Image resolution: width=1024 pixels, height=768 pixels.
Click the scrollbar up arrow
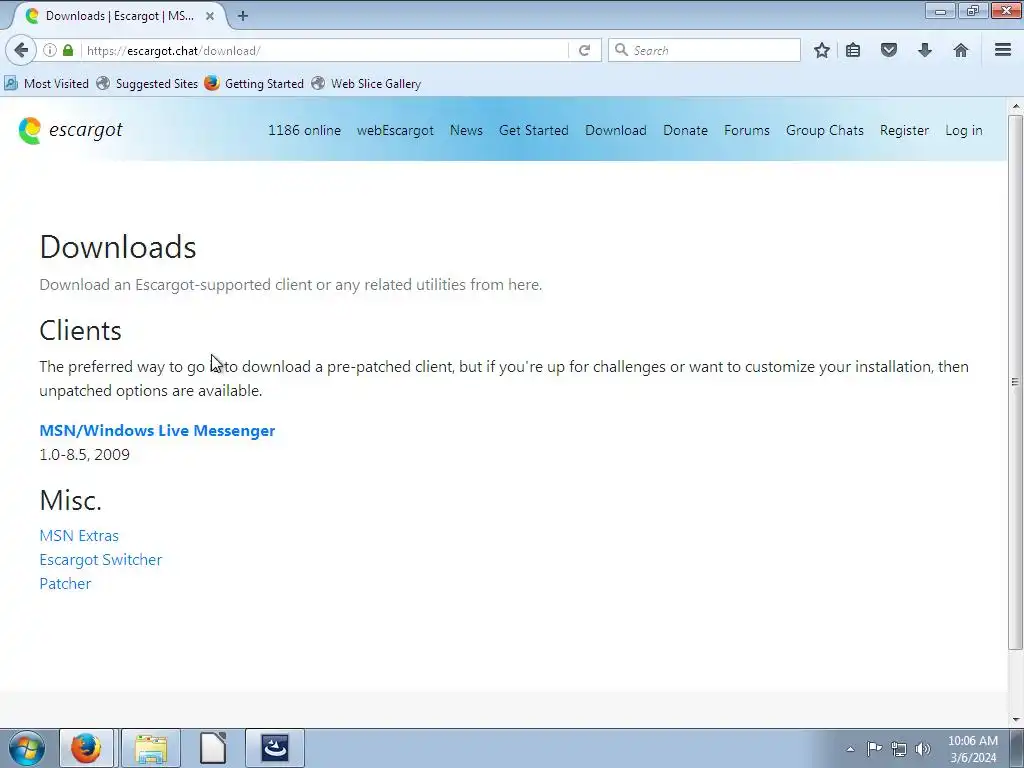click(x=1016, y=105)
